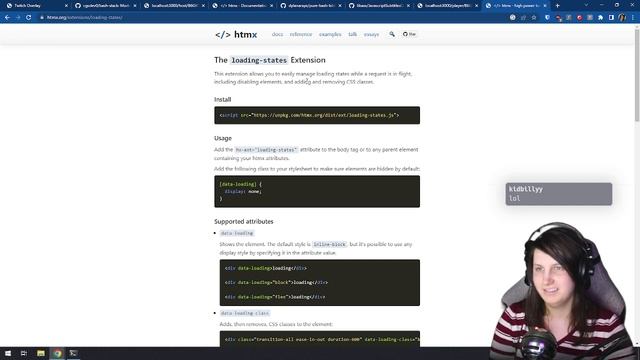Image resolution: width=640 pixels, height=360 pixels.
Task: Click the magnifying glass search icon in the htmx nav
Action: [x=392, y=34]
